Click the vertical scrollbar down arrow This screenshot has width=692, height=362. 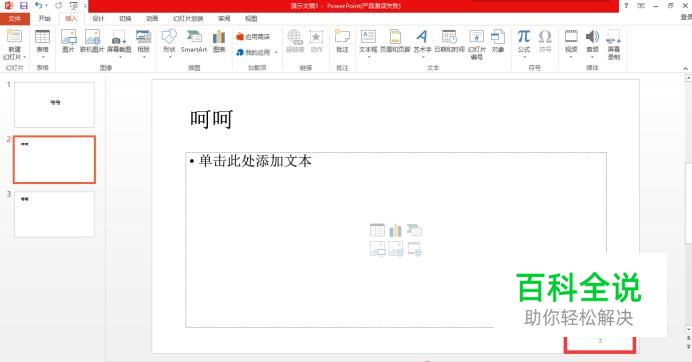click(x=688, y=329)
